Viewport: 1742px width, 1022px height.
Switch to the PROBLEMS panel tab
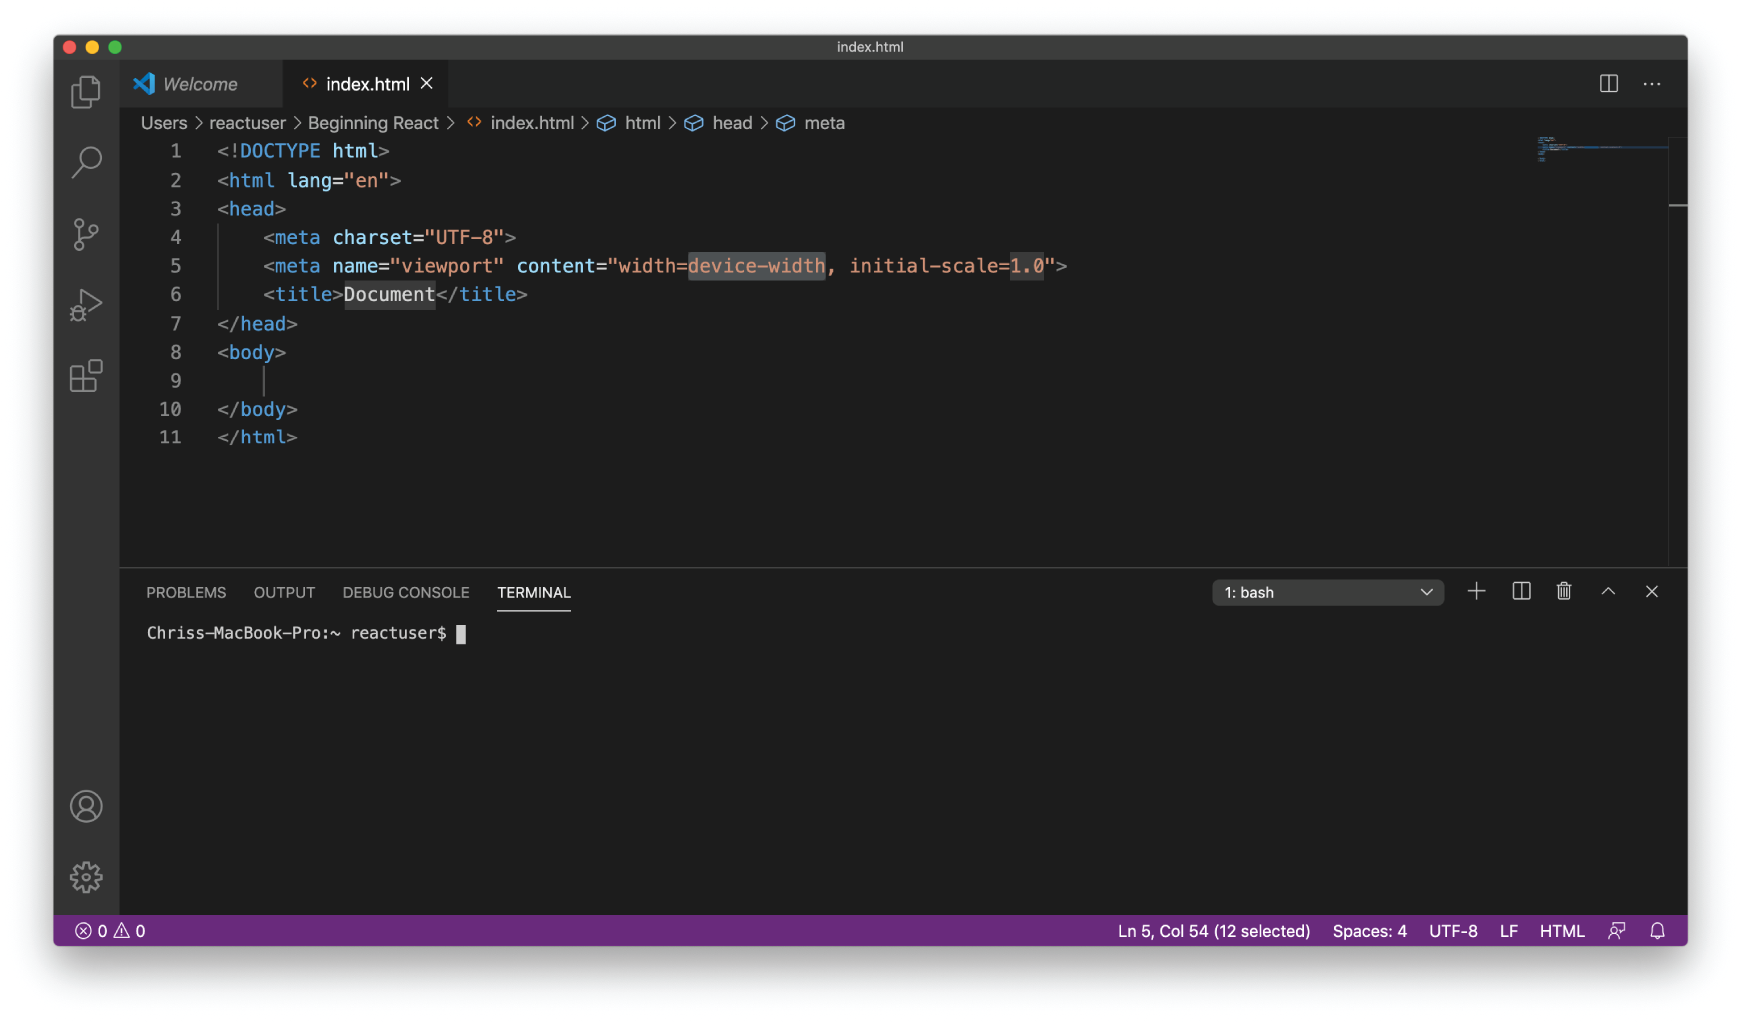(x=186, y=592)
